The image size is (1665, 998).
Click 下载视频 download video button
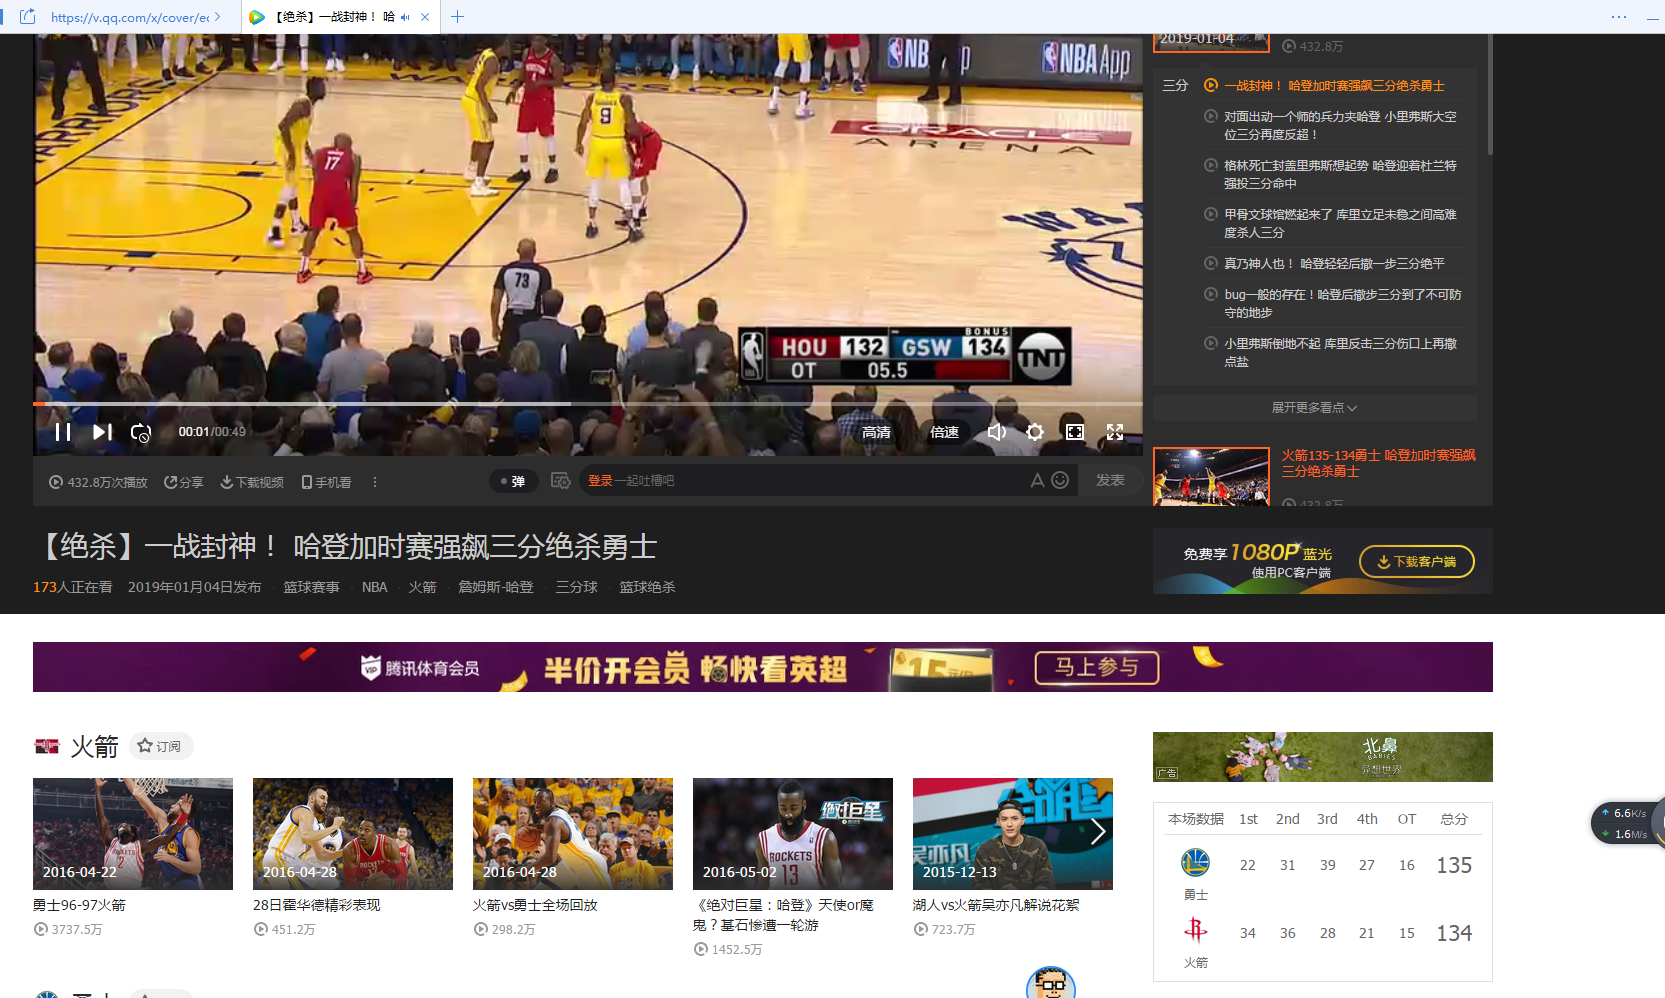click(252, 482)
